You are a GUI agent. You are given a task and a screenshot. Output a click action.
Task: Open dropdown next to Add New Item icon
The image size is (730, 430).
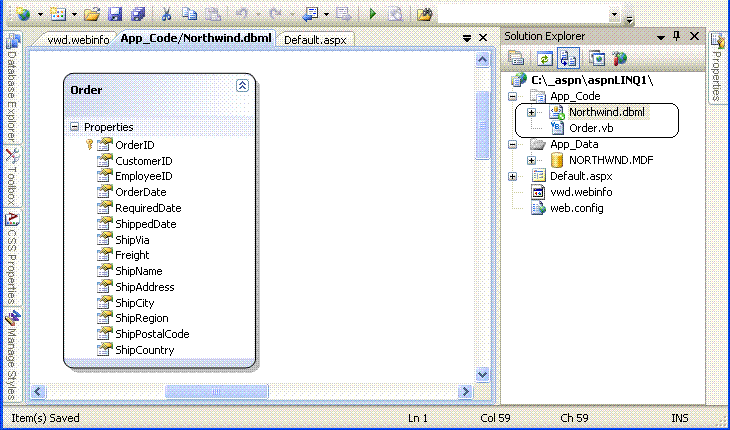click(74, 15)
